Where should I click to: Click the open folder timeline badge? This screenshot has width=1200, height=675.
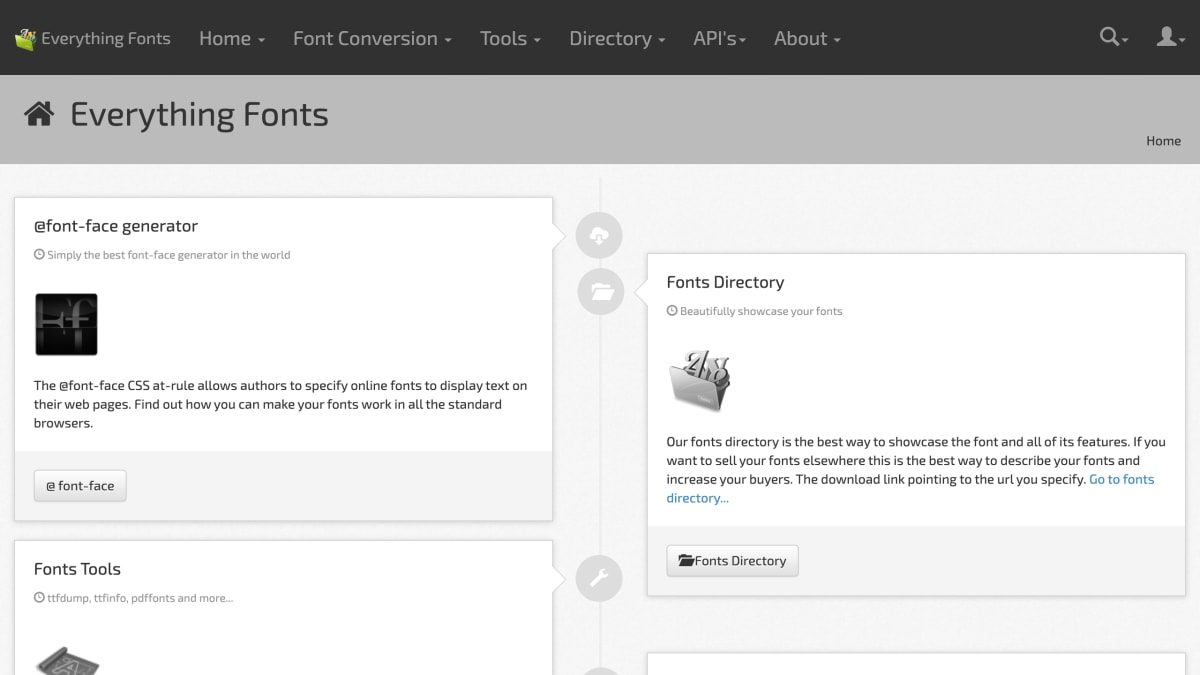(x=601, y=292)
